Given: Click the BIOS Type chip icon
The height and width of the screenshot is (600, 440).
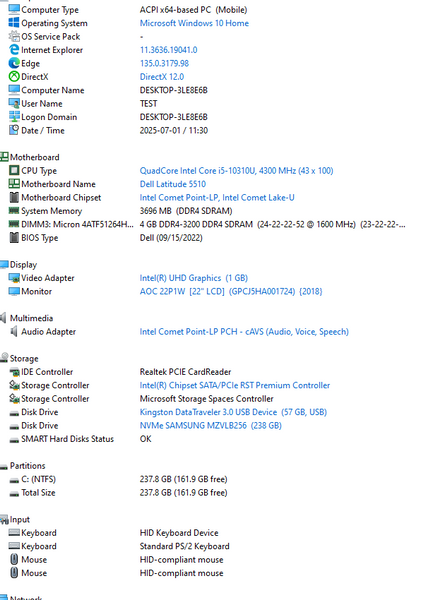Looking at the screenshot, I should coord(14,237).
